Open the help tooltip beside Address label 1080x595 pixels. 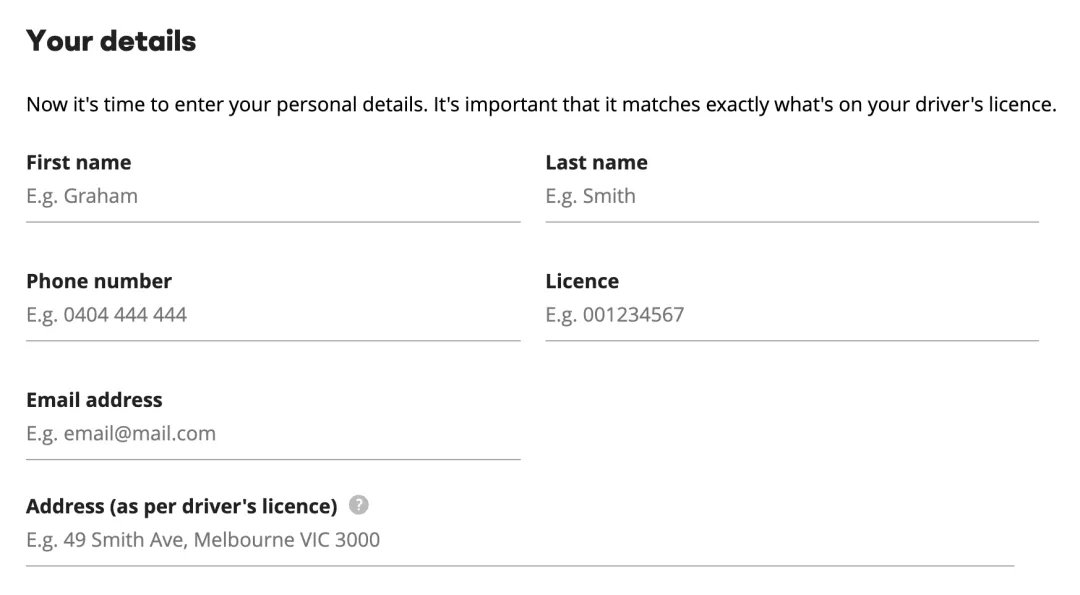pyautogui.click(x=358, y=505)
